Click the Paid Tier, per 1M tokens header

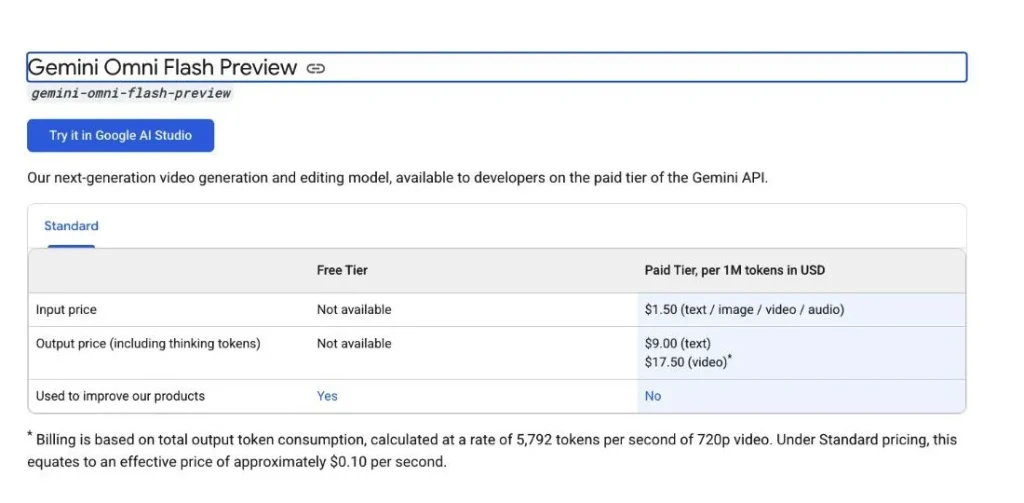(735, 270)
